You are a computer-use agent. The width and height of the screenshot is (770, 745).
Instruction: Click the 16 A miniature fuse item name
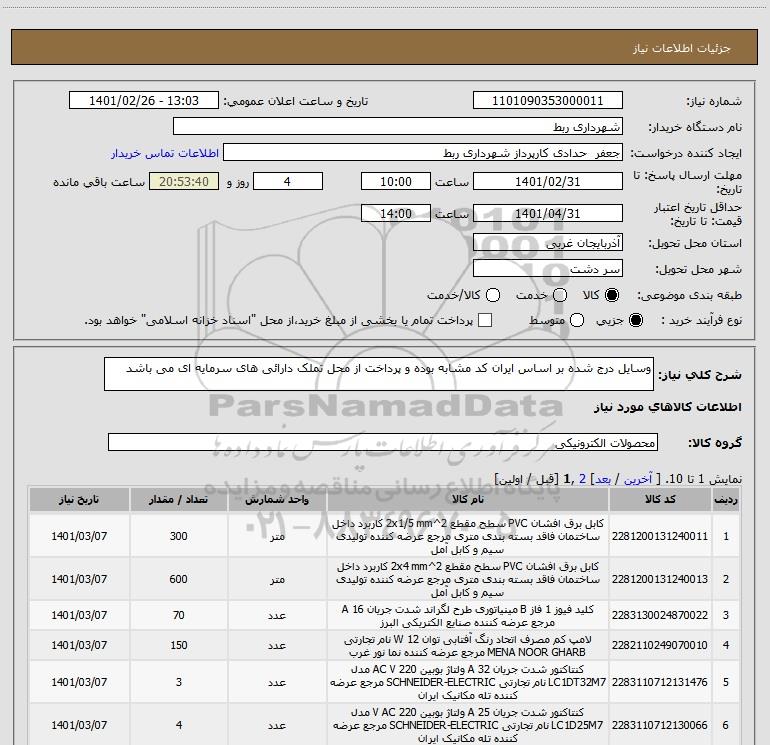[468, 616]
